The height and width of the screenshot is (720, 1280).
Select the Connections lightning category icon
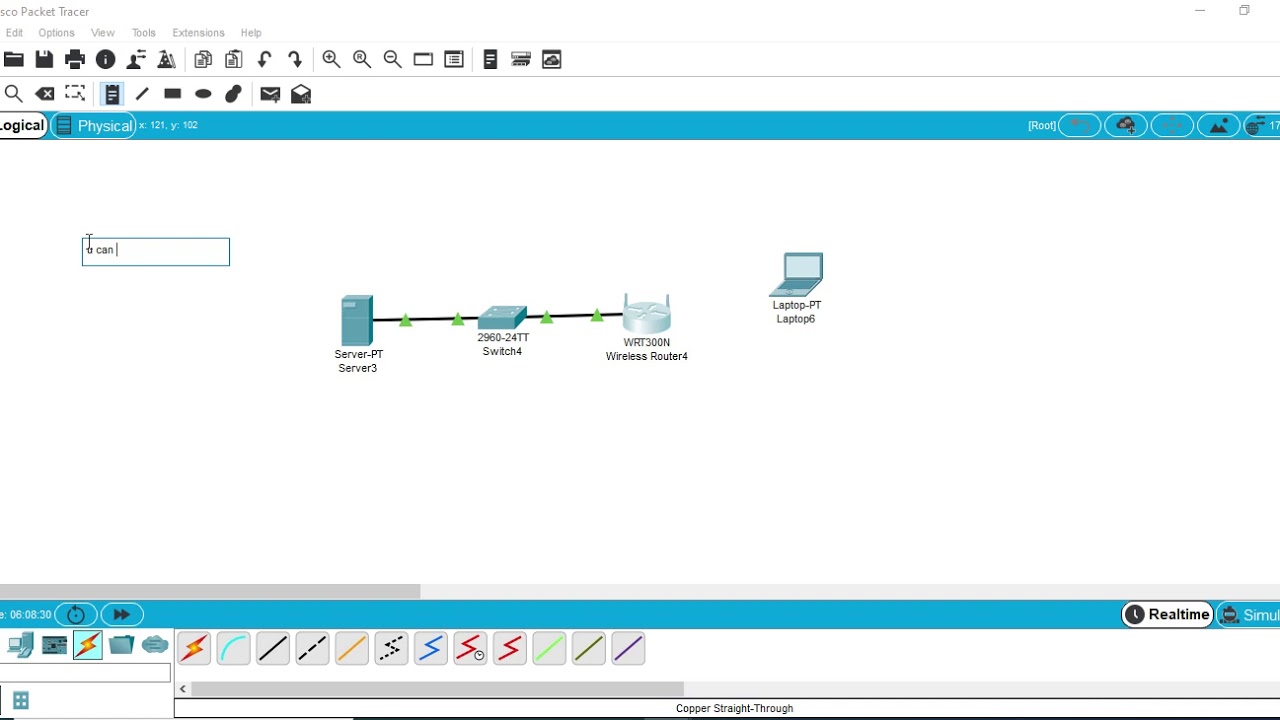coord(88,646)
